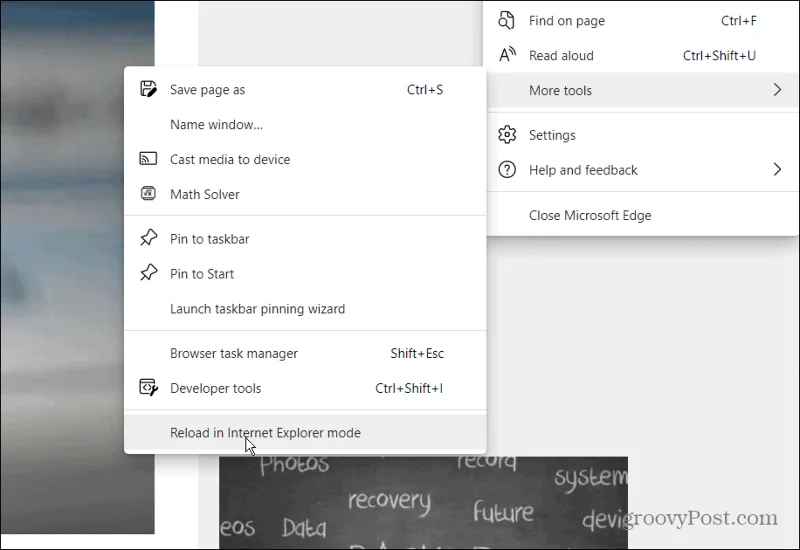Select Pin to Start

[x=305, y=274]
